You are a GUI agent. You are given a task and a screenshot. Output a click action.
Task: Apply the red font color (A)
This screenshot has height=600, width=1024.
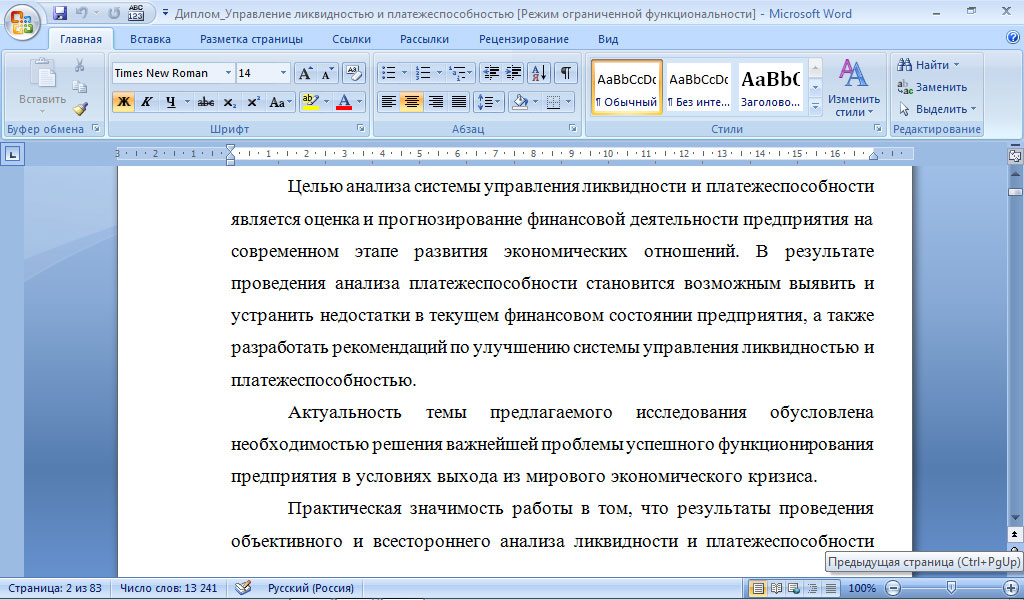pyautogui.click(x=344, y=102)
